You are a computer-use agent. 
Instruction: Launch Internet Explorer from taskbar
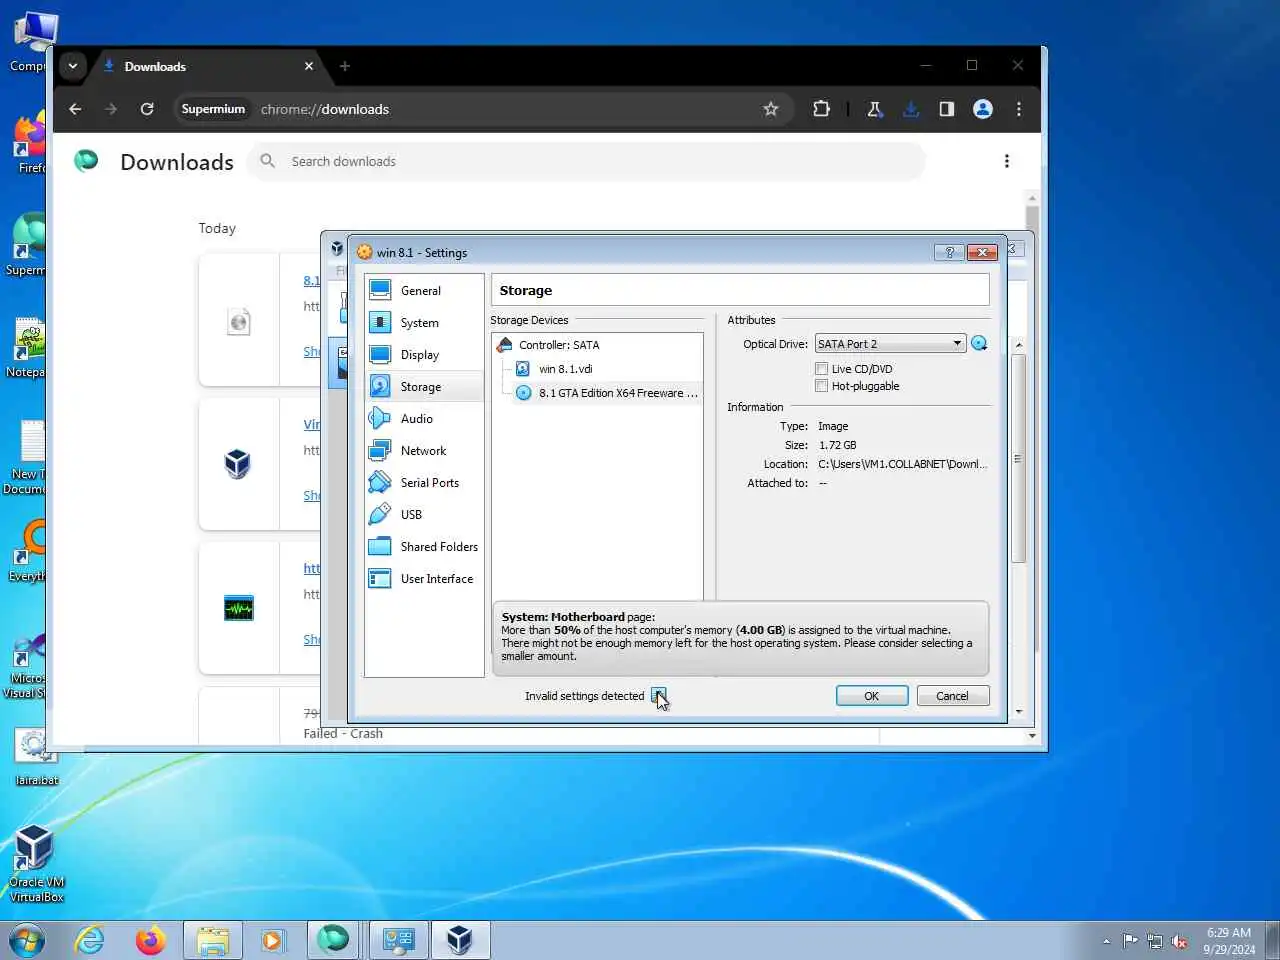[x=90, y=940]
